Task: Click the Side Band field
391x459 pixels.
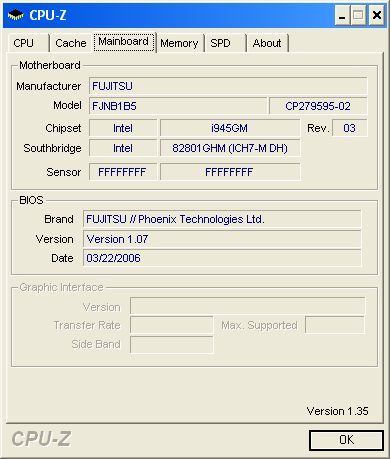Action: [x=171, y=344]
